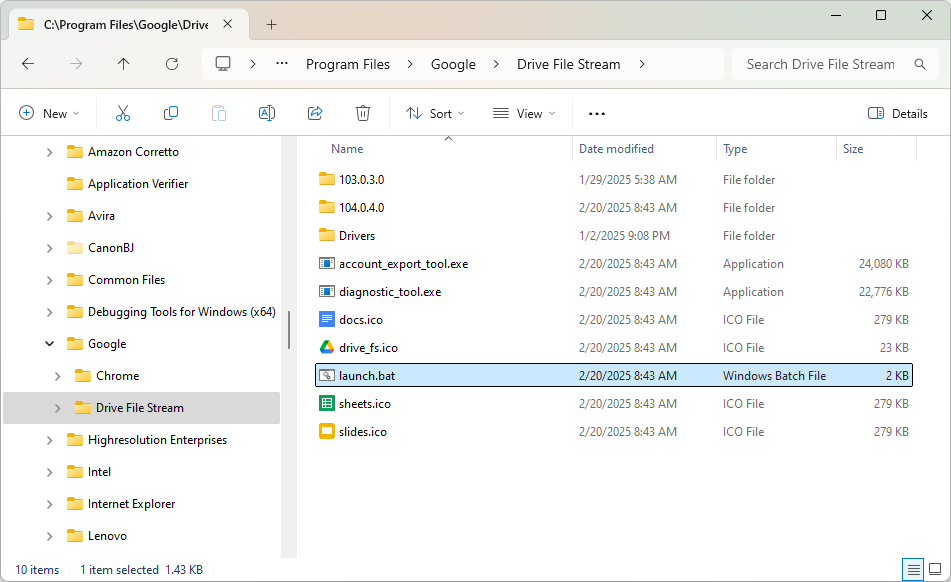951x582 pixels.
Task: Click the 104.0.4.0 folder icon
Action: (326, 207)
